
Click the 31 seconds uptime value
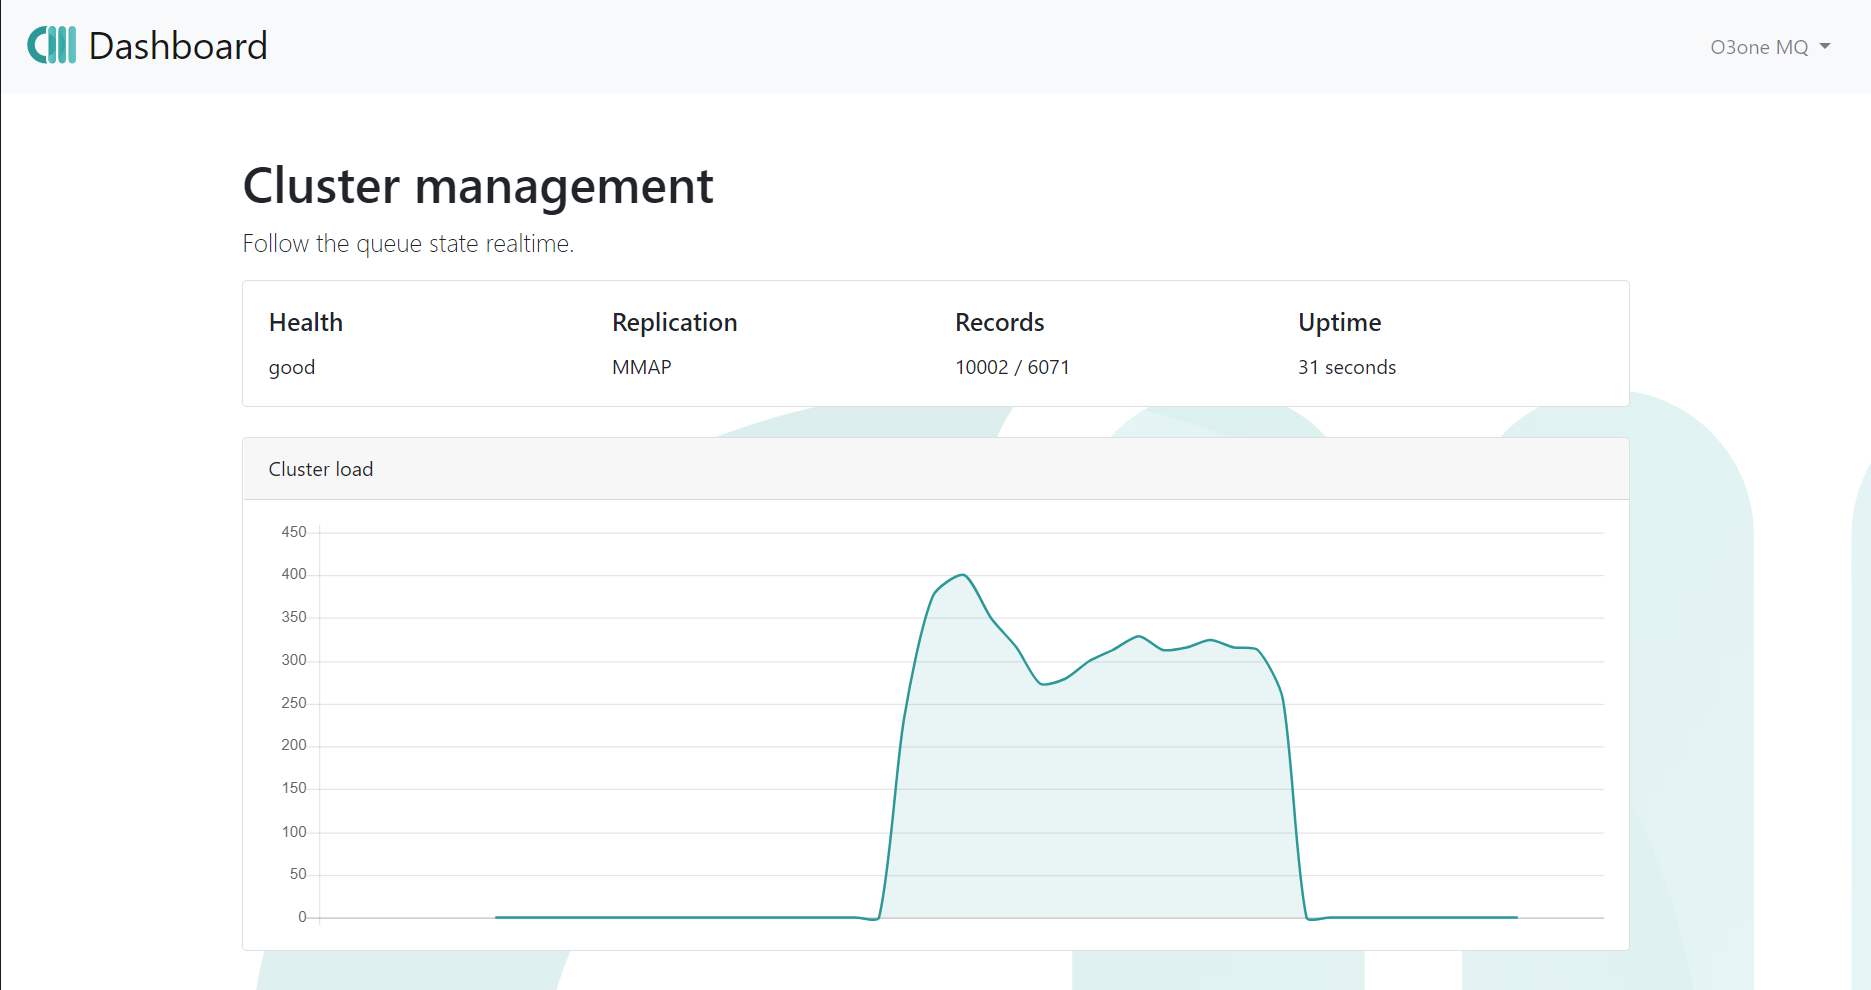click(1346, 367)
